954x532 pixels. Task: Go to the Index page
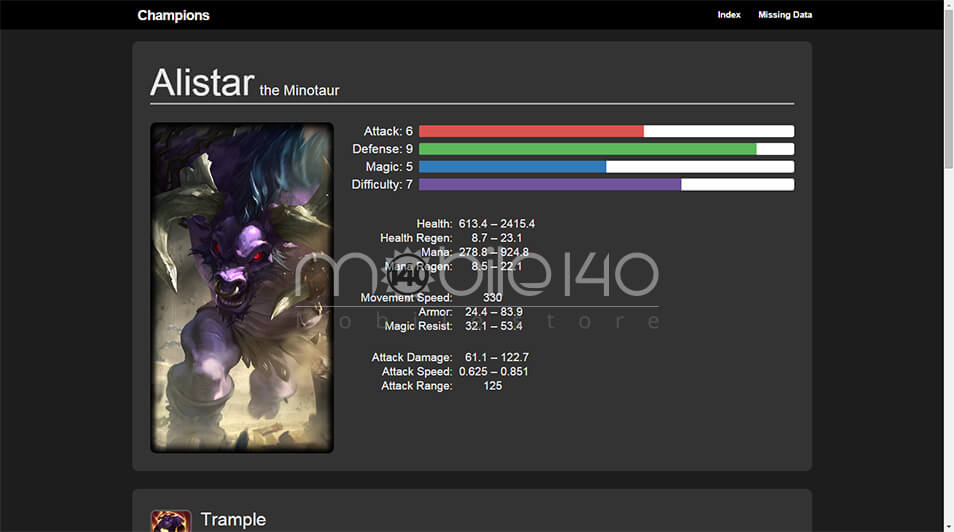click(728, 15)
